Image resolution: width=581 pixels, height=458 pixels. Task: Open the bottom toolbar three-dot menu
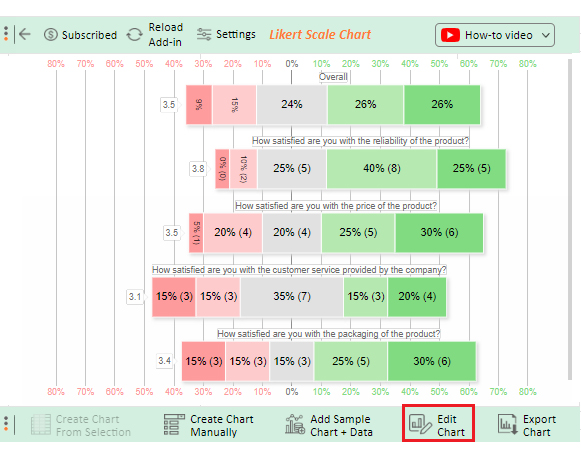pyautogui.click(x=6, y=424)
